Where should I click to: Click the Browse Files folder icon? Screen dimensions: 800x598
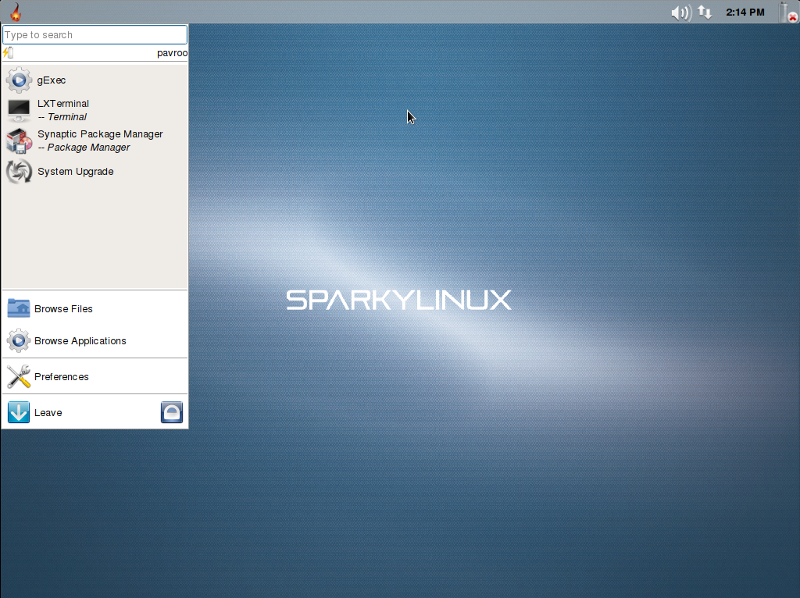[x=19, y=309]
